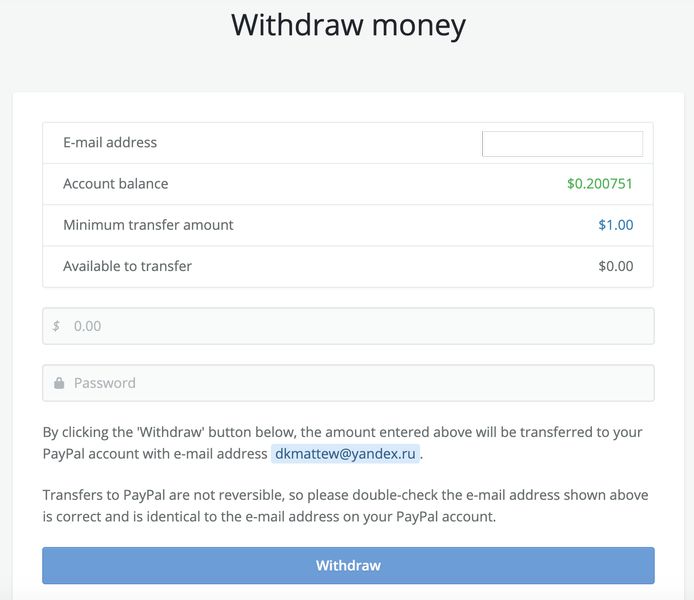Click the 'Withdraw money' page heading
Image resolution: width=694 pixels, height=600 pixels.
pos(348,24)
